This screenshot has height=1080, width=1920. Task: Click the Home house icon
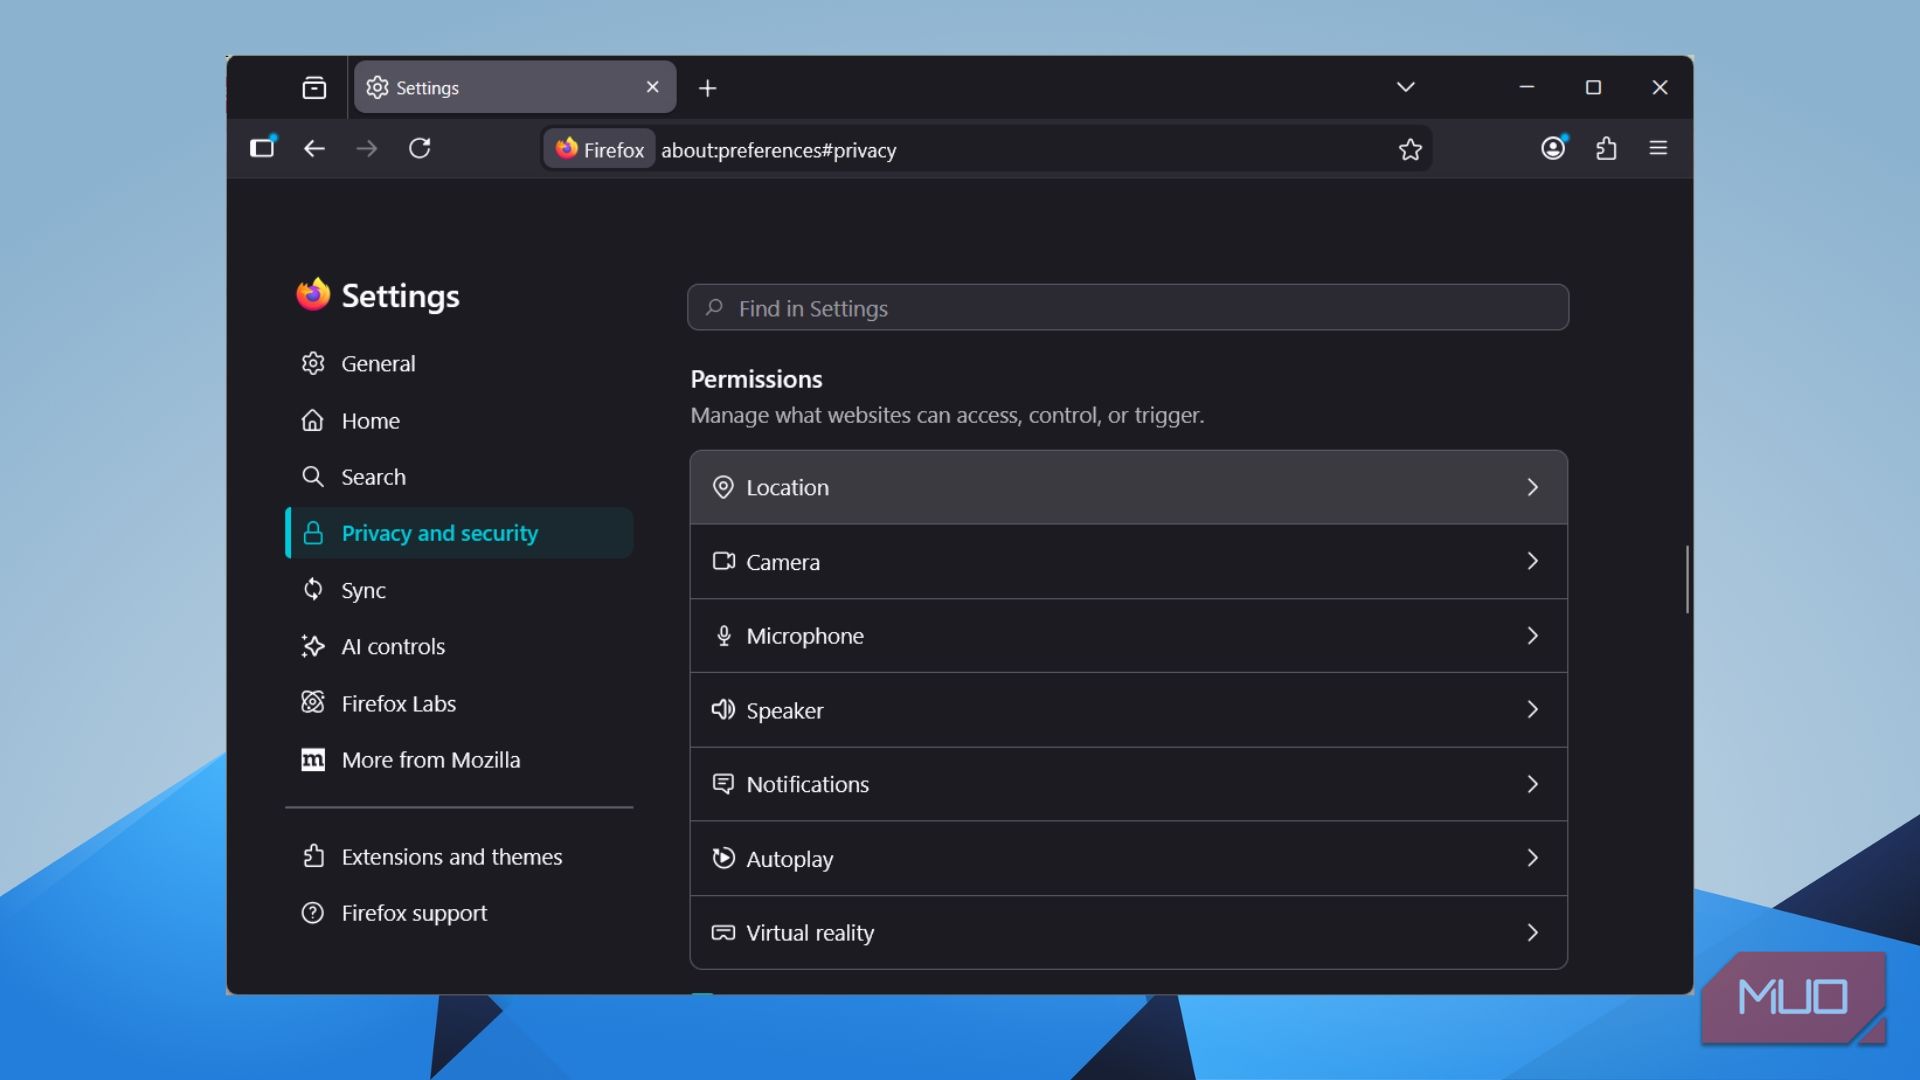click(313, 420)
